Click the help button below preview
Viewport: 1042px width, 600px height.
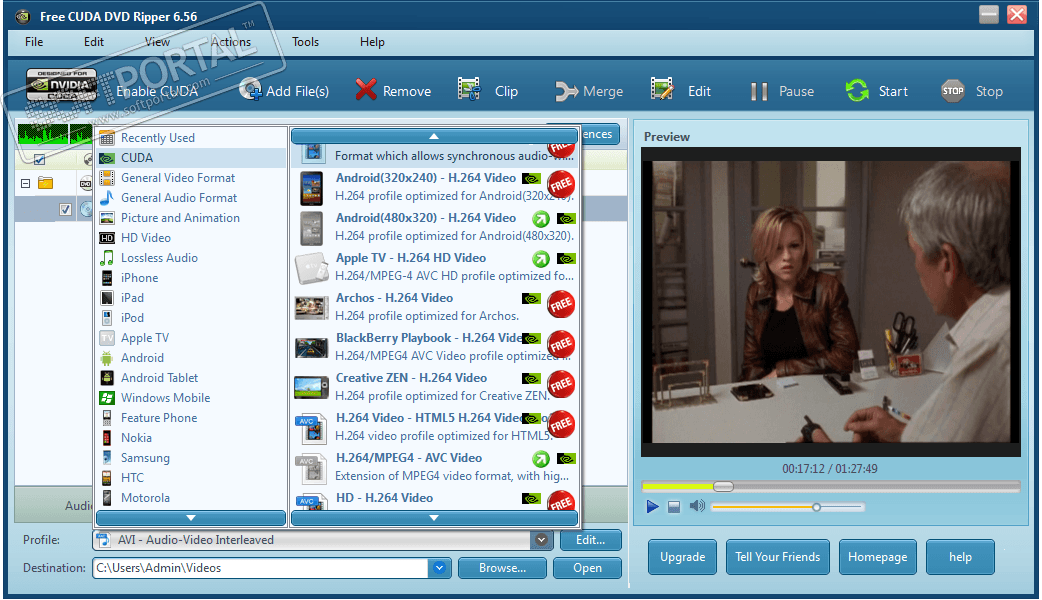(960, 557)
